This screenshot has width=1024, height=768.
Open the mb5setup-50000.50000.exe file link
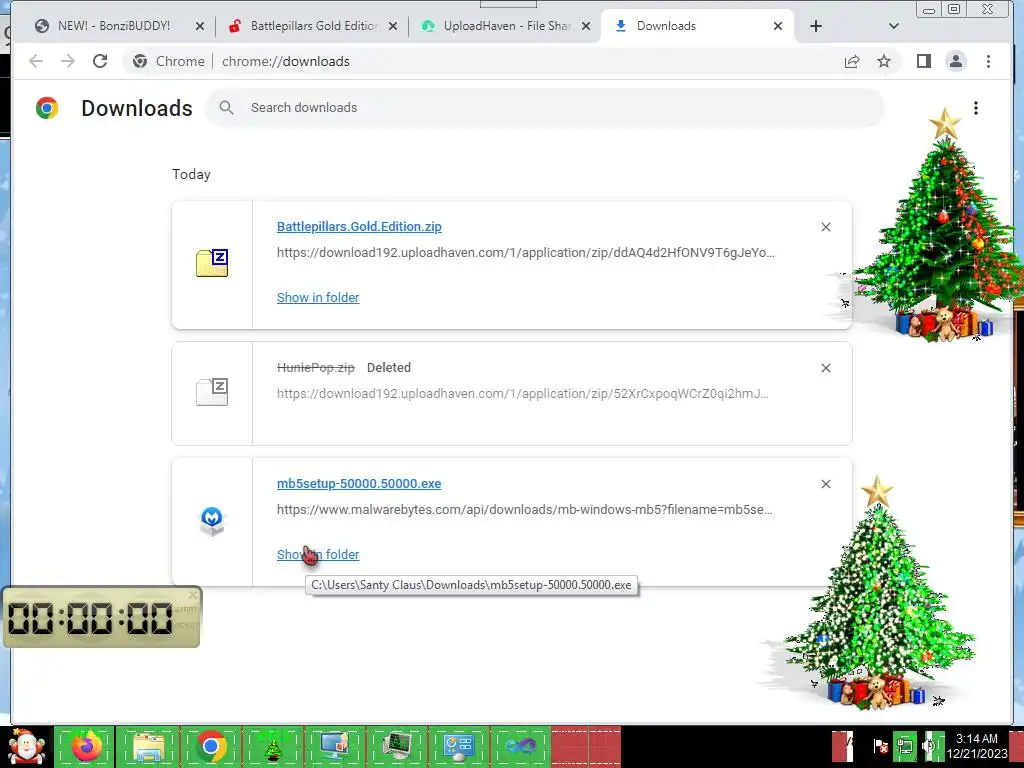coord(359,484)
